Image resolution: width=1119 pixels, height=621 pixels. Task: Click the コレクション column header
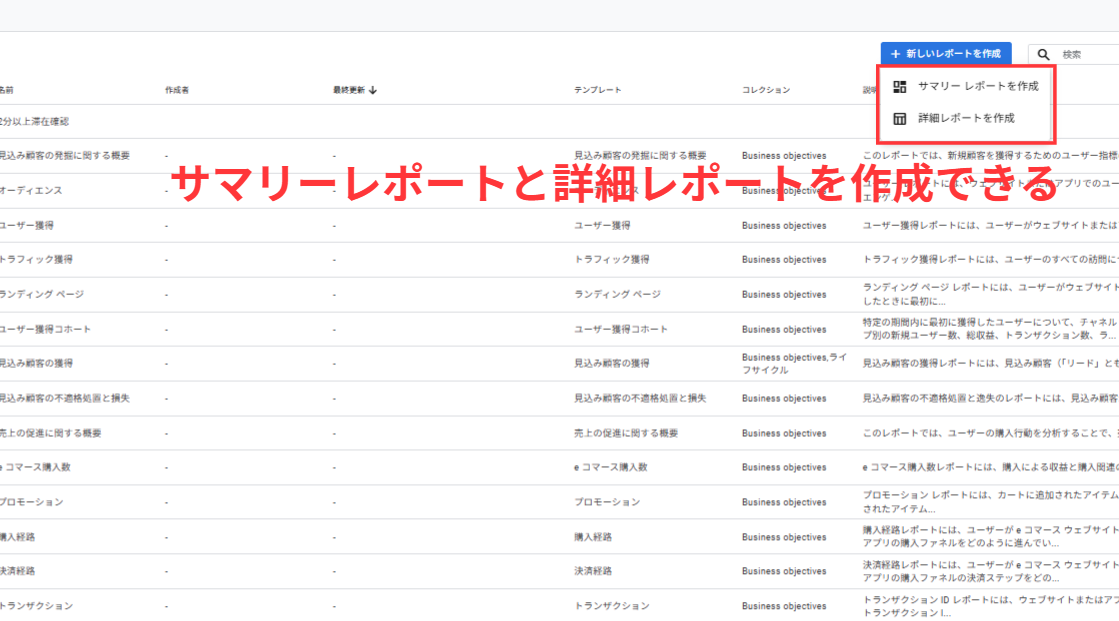(x=765, y=90)
